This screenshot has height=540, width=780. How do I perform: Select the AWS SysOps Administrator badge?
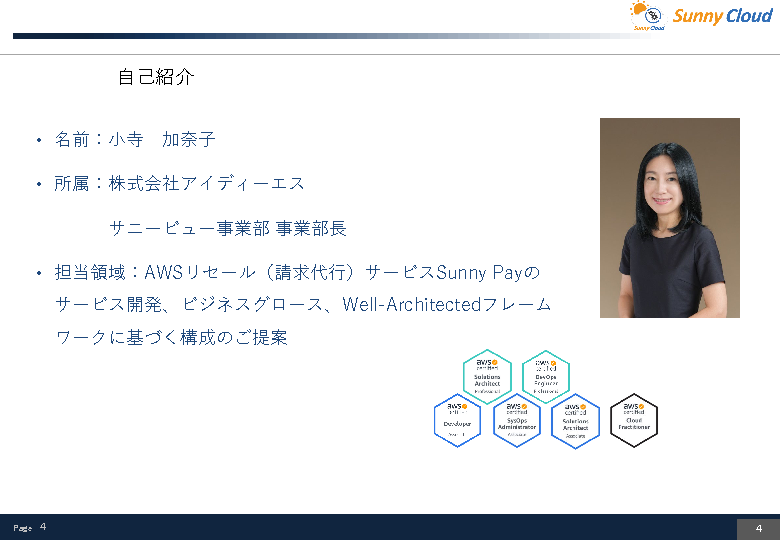pos(516,420)
